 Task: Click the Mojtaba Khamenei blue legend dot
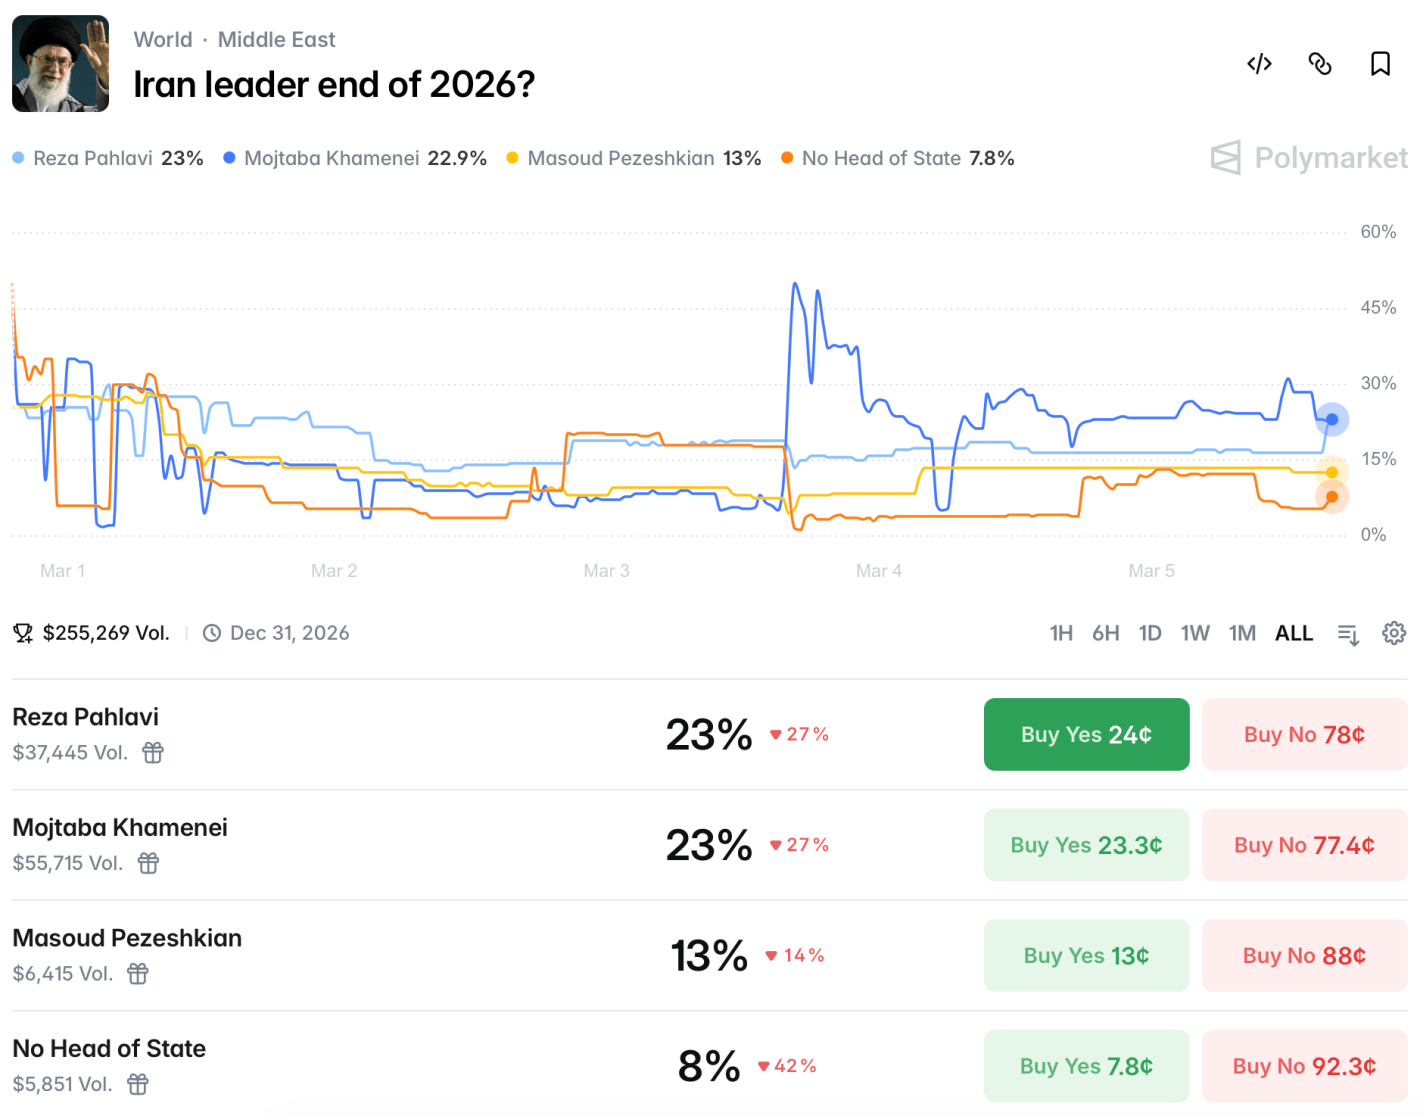point(230,158)
